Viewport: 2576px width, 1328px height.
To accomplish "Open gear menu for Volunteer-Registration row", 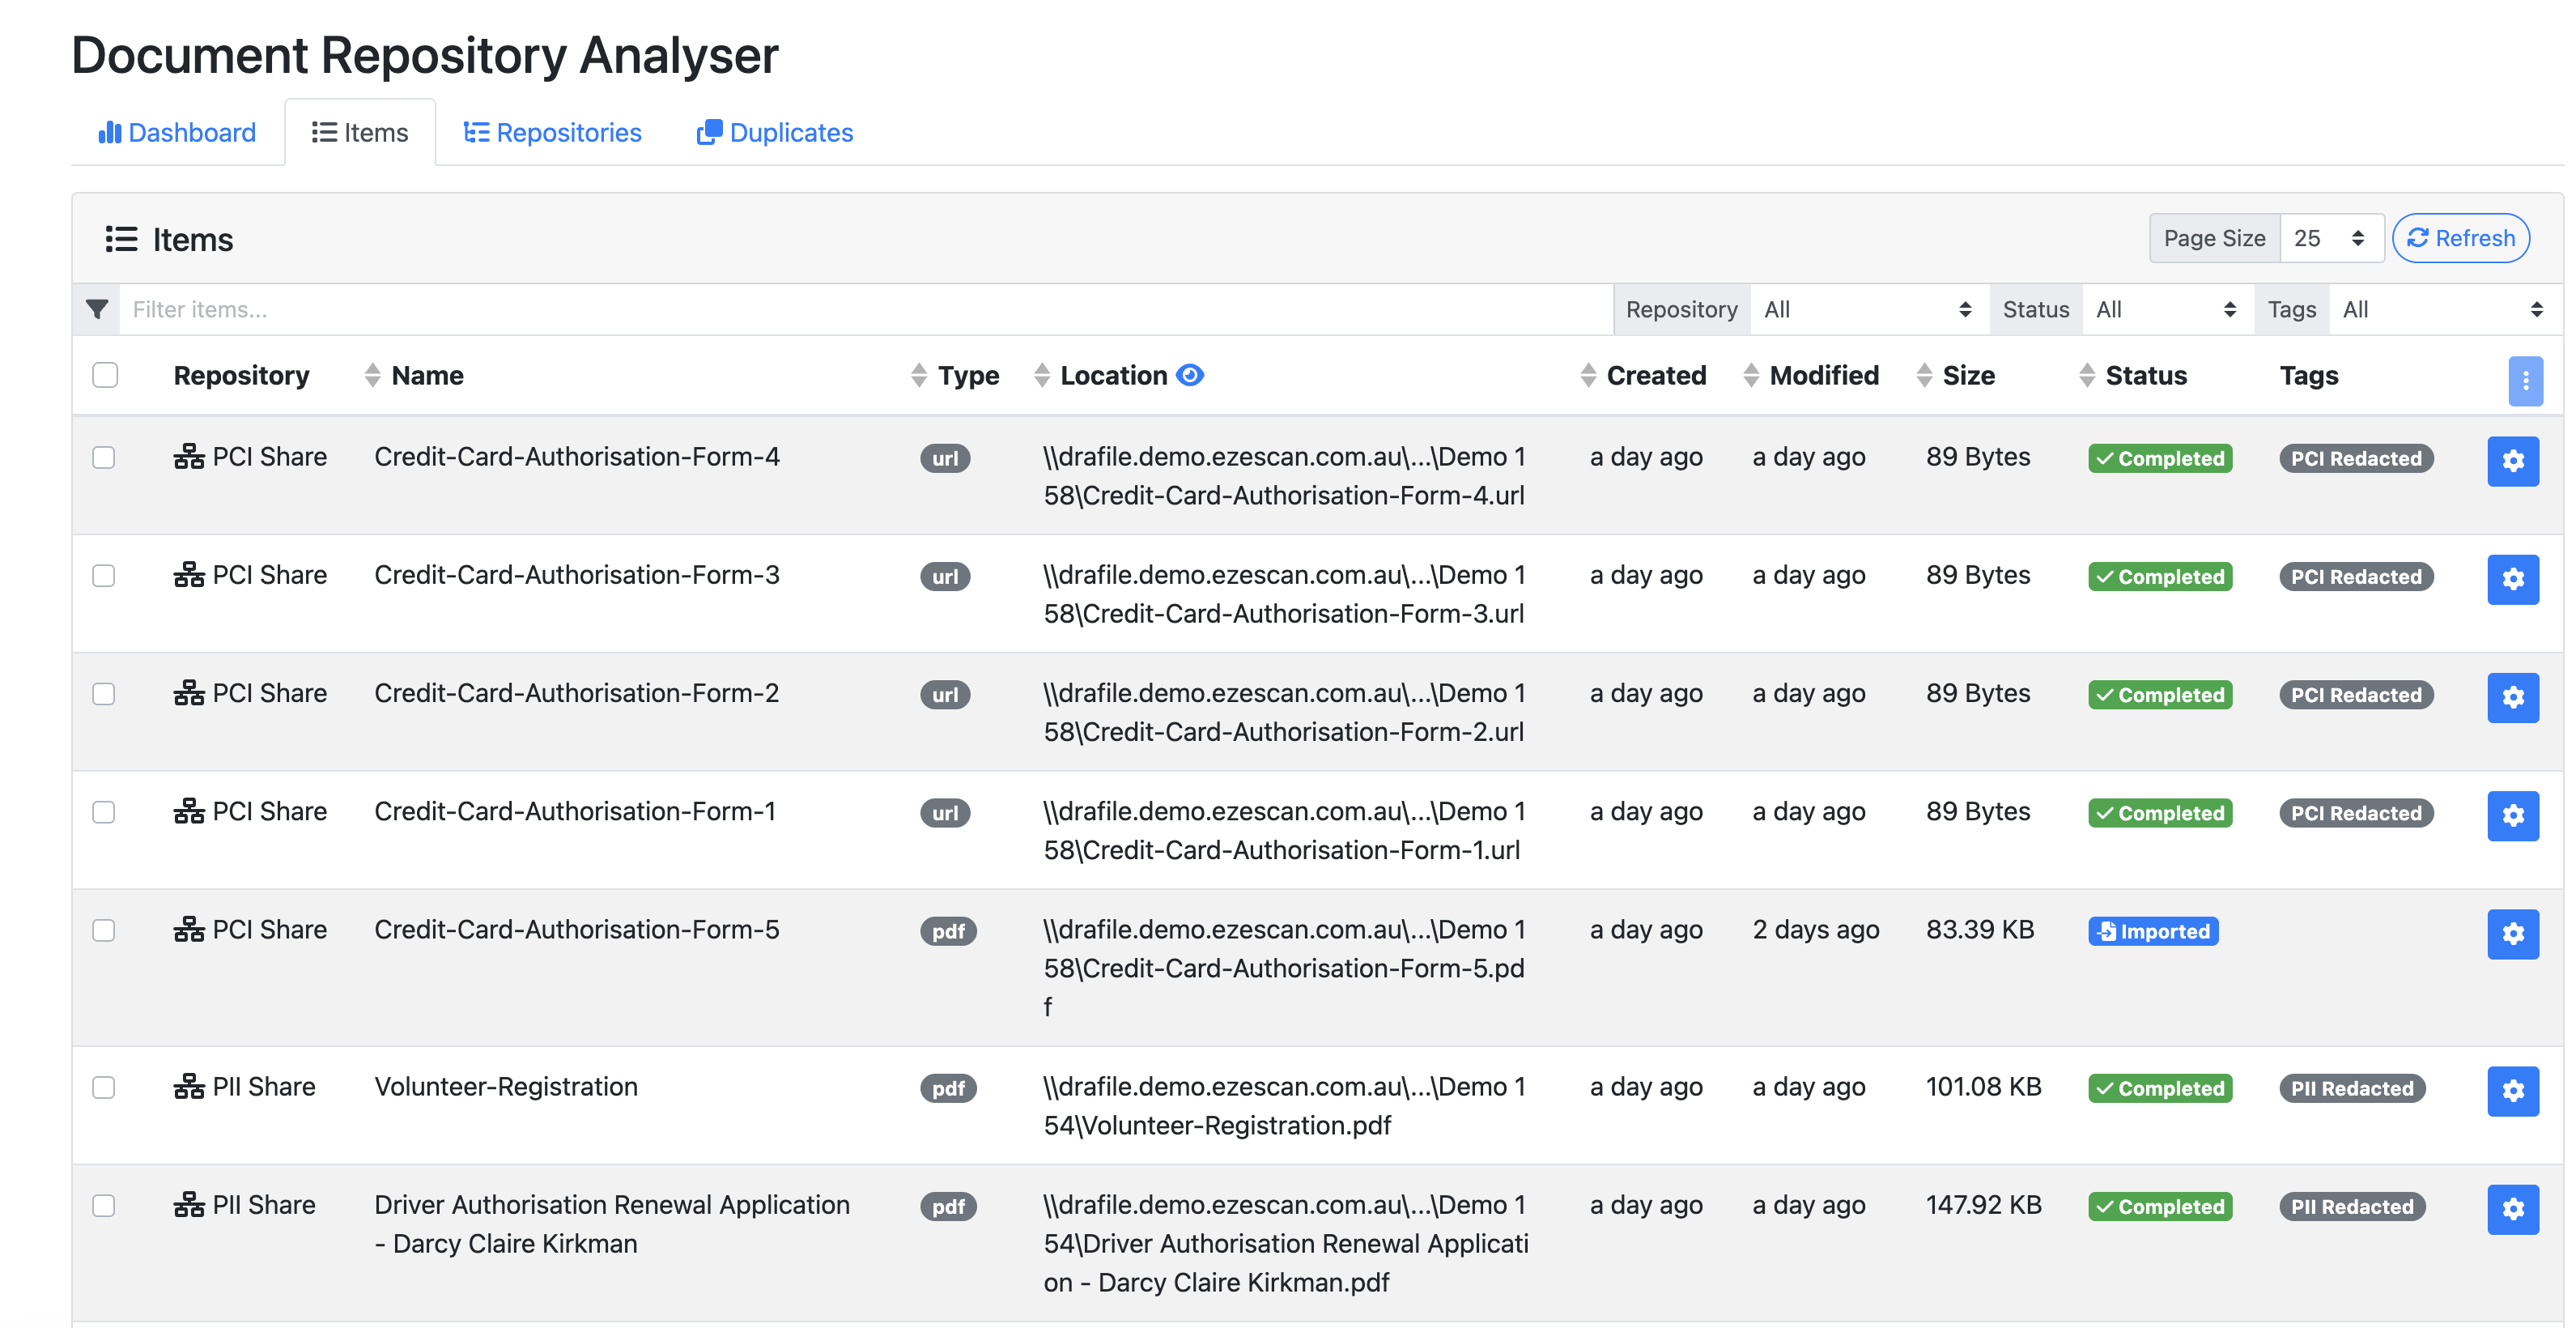I will click(2512, 1091).
